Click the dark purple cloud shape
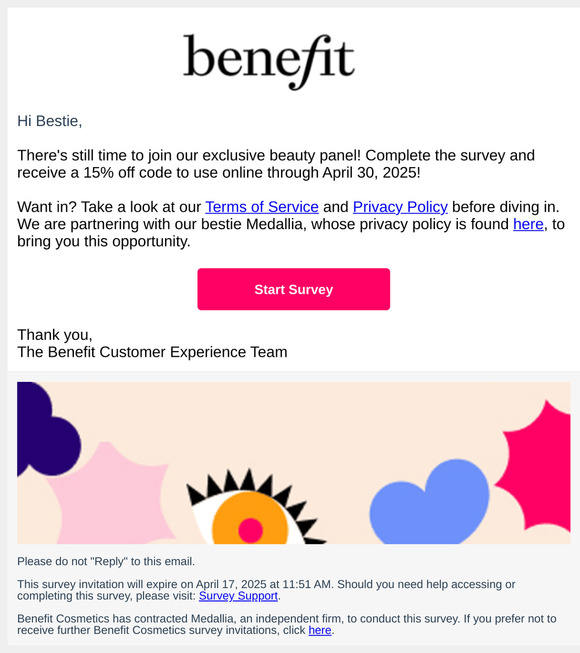Screen dimensions: 580x653 [47, 429]
